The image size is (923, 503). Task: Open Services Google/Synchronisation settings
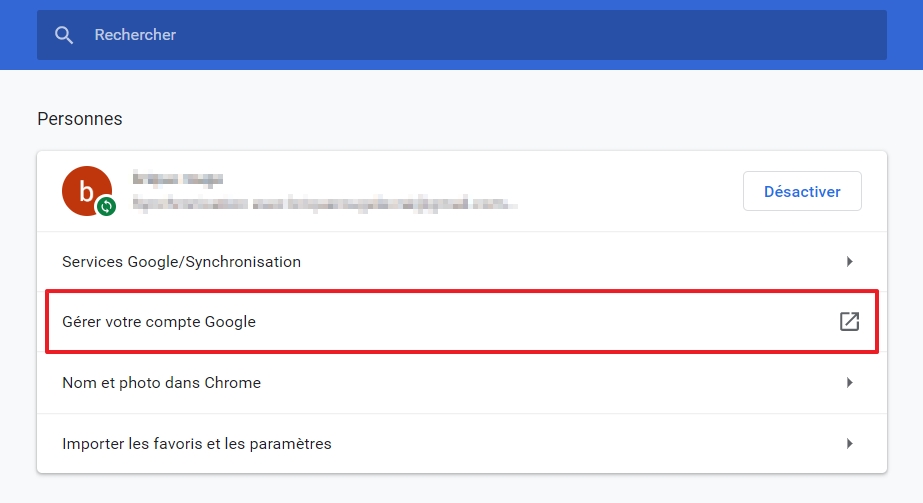tap(181, 262)
